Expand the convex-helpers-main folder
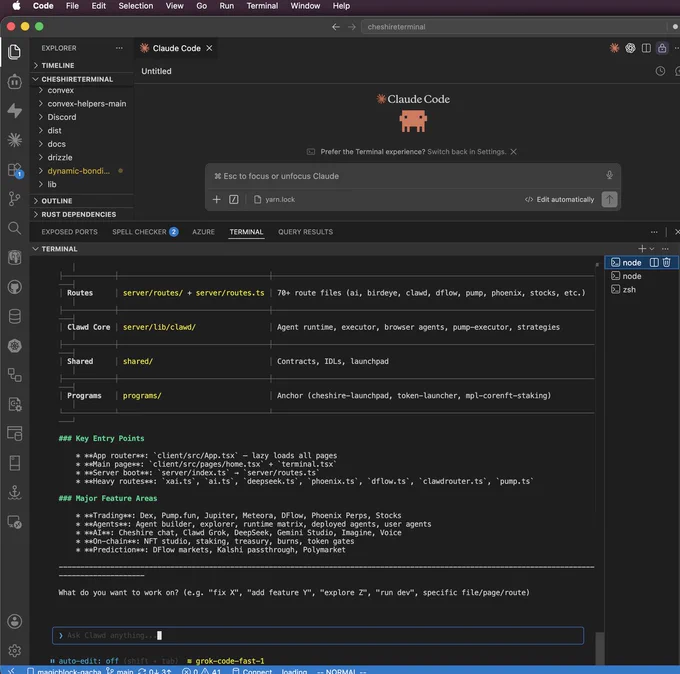The width and height of the screenshot is (680, 674). pos(85,104)
